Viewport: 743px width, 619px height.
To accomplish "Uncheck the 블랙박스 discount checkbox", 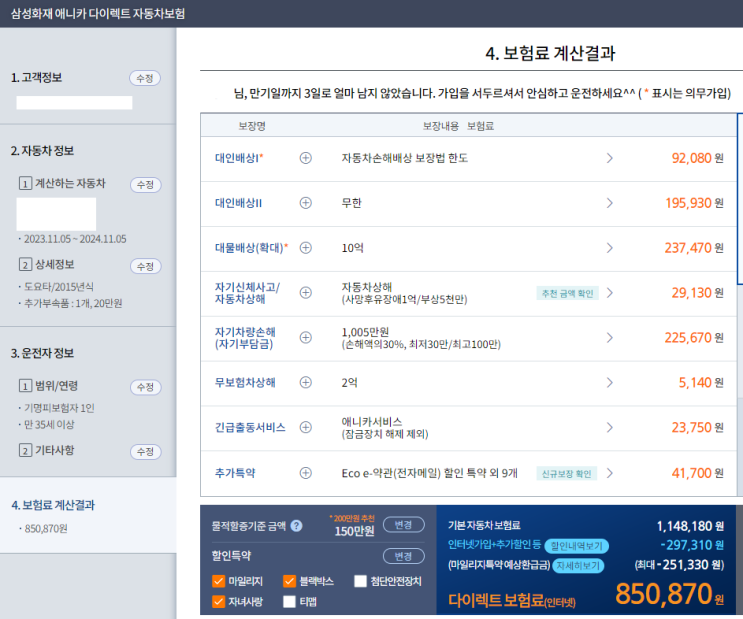I will [290, 581].
